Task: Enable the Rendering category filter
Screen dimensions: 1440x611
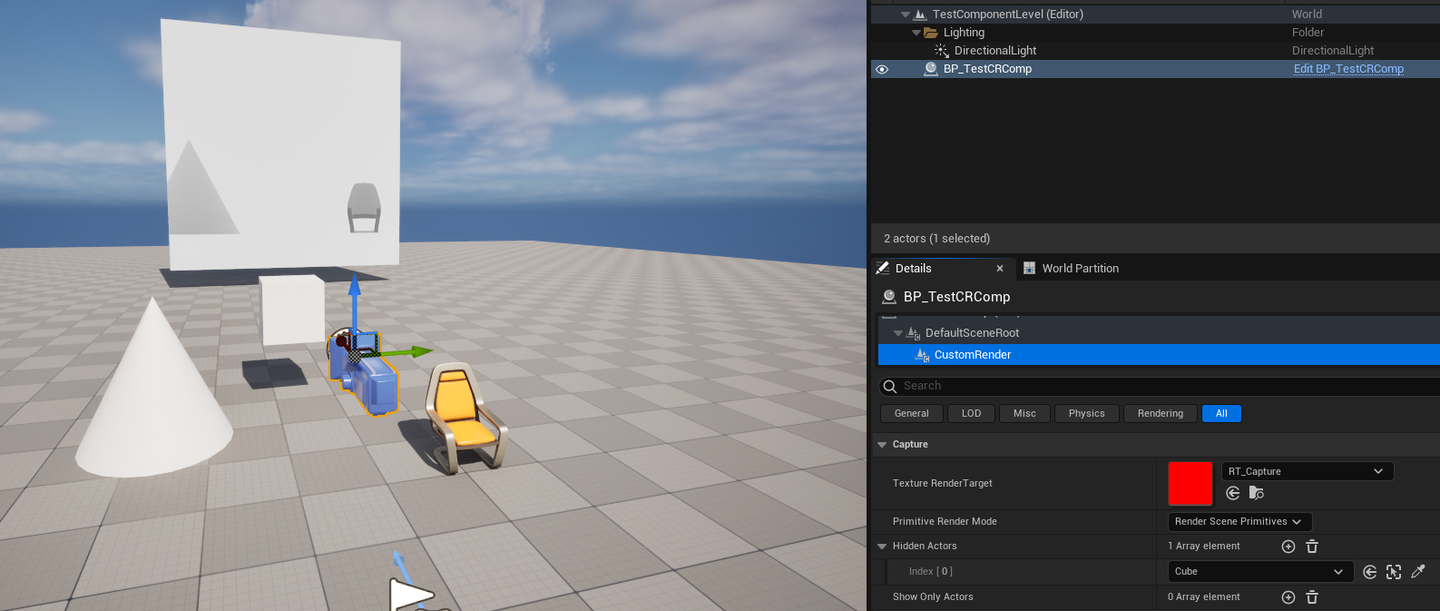Action: pos(1159,412)
